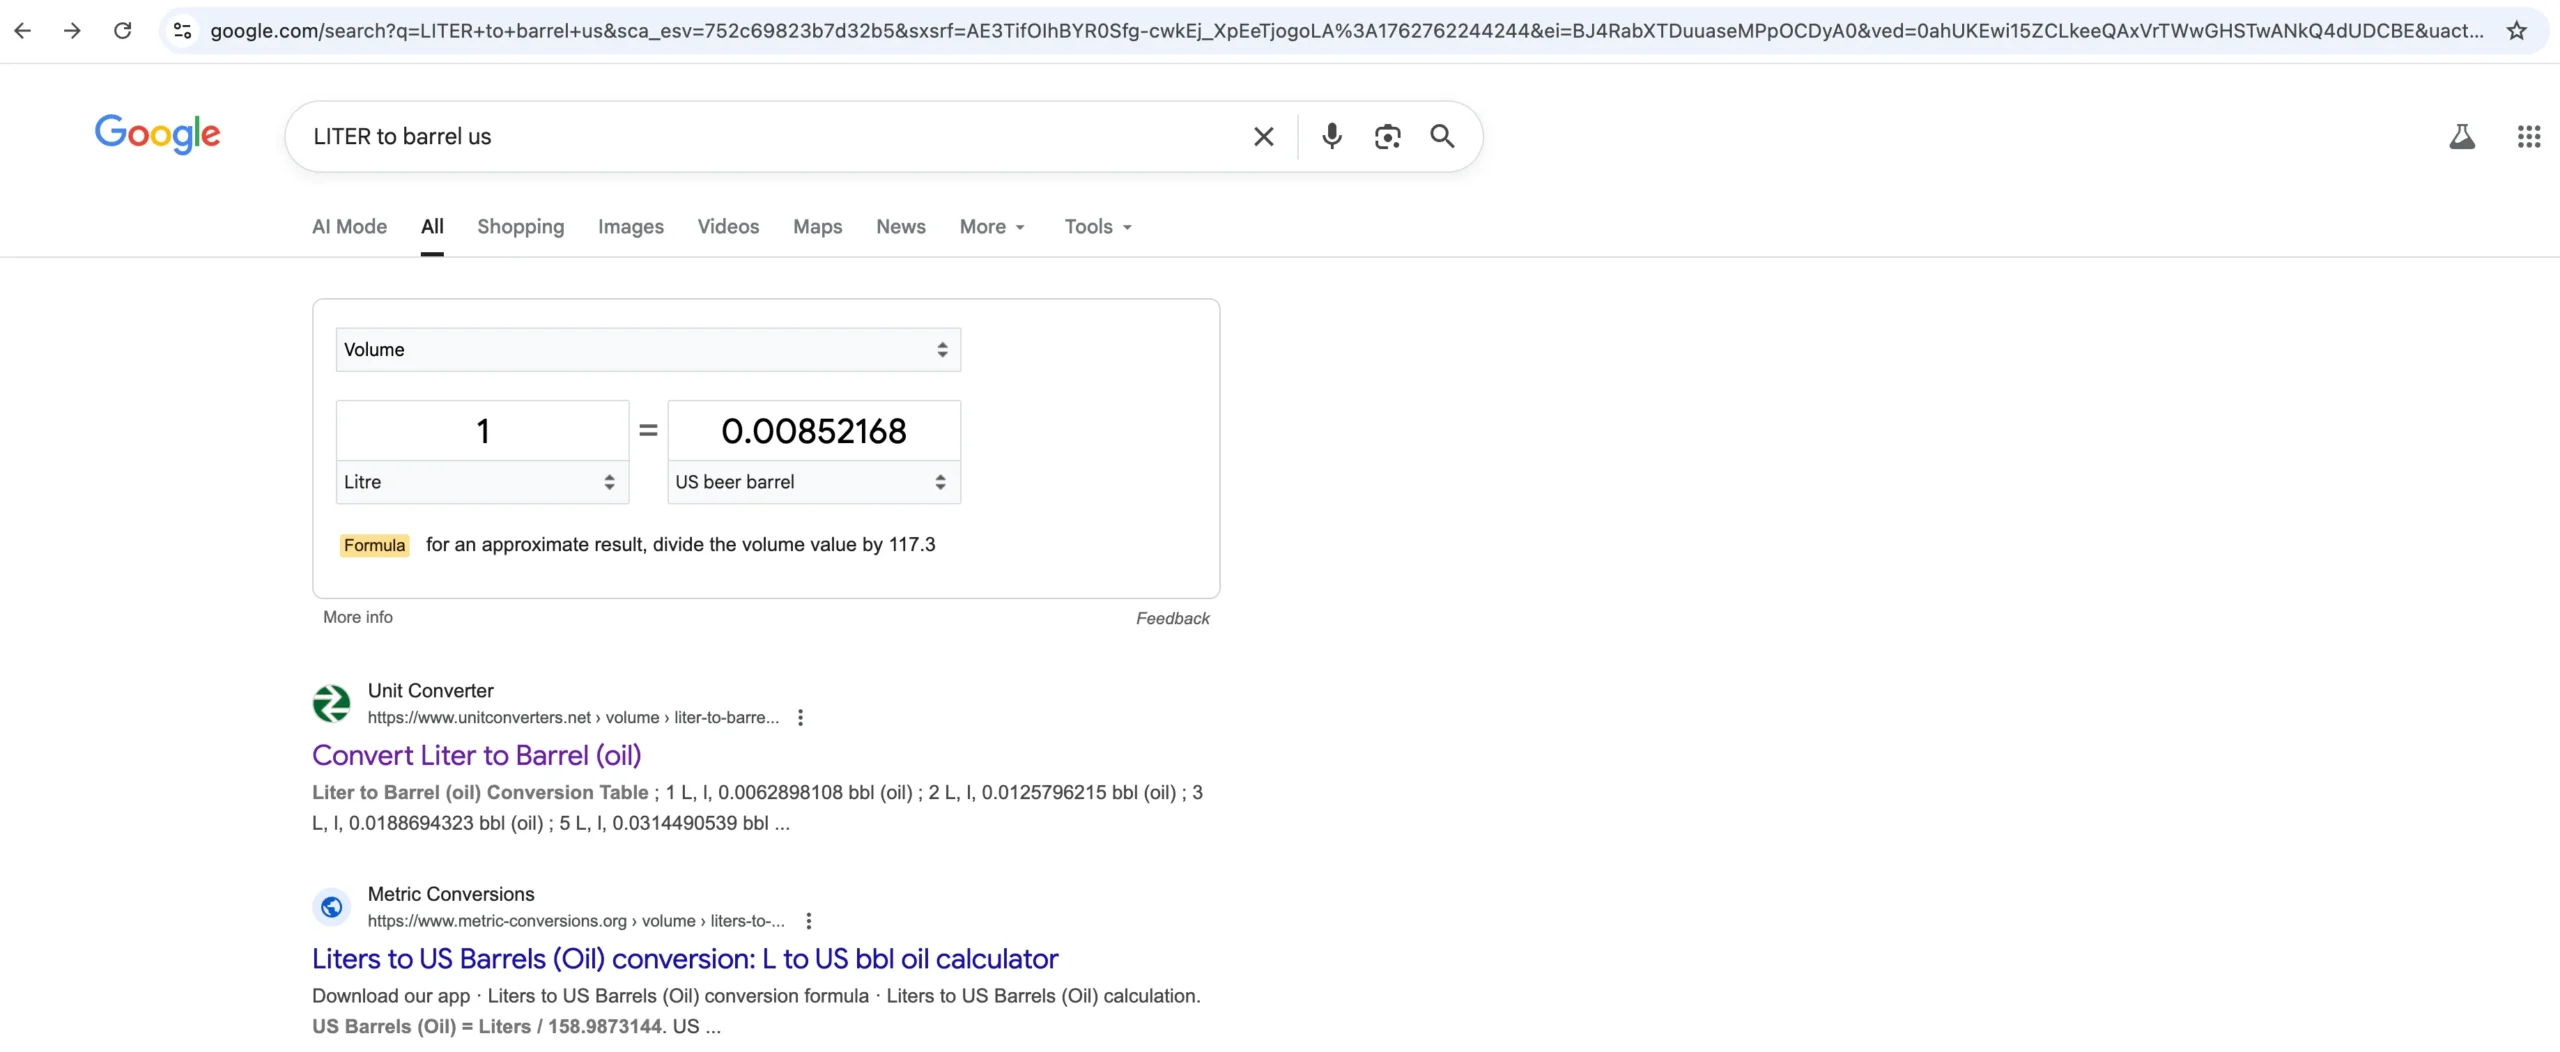Switch to the Images tab
The width and height of the screenshot is (2560, 1052).
coord(630,227)
